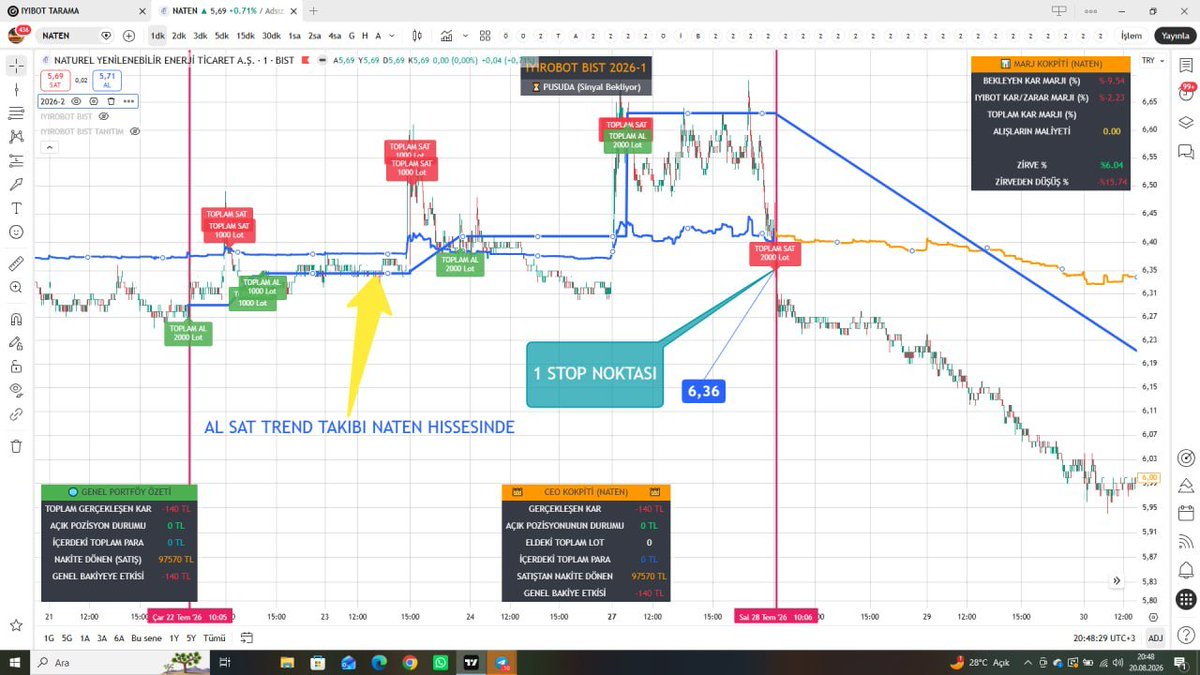The width and height of the screenshot is (1200, 675).
Task: Open more options for 2026-2 indicator
Action: click(x=129, y=101)
